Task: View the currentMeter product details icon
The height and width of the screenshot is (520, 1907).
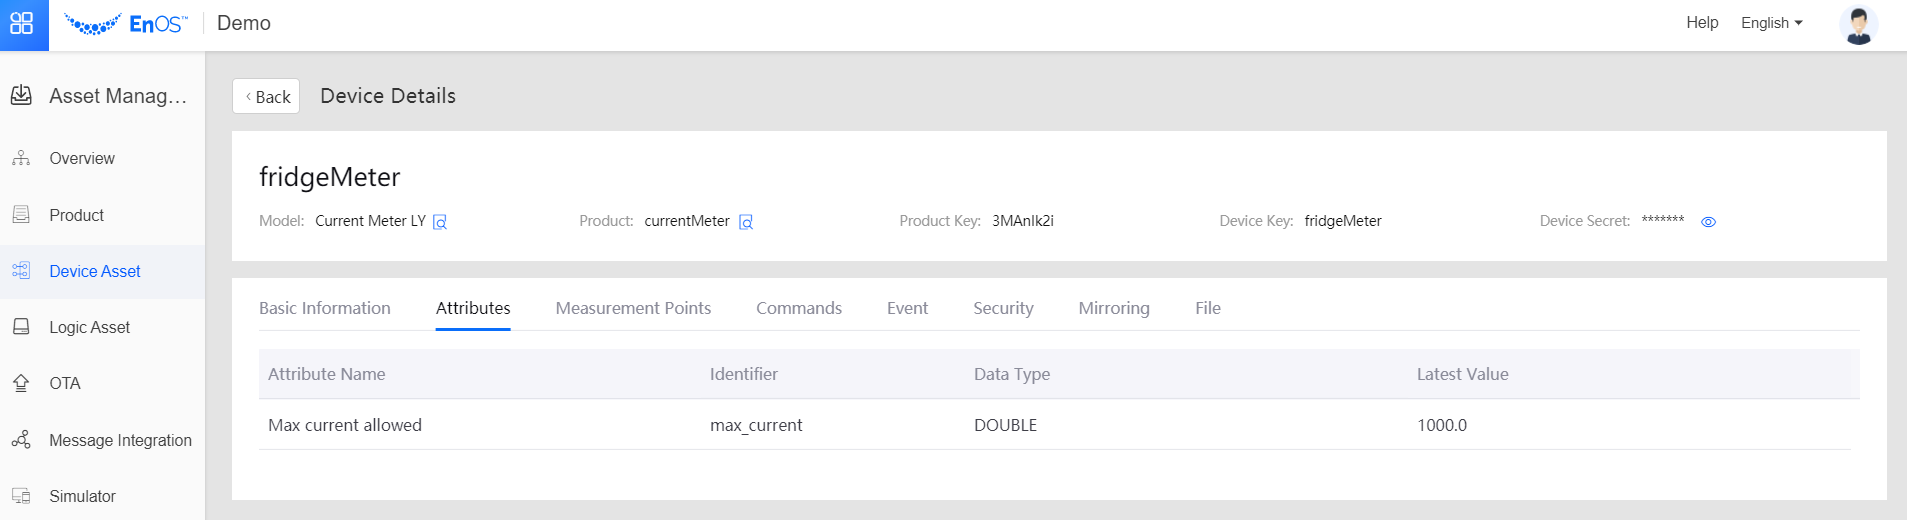Action: [x=746, y=222]
